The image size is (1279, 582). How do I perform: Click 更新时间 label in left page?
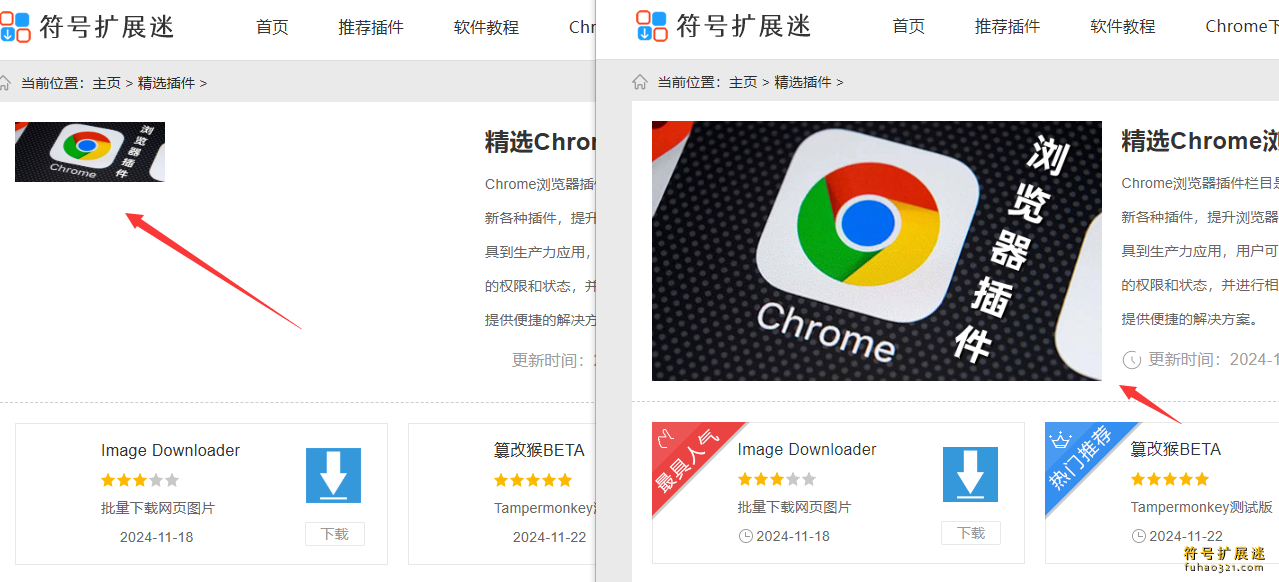[548, 360]
